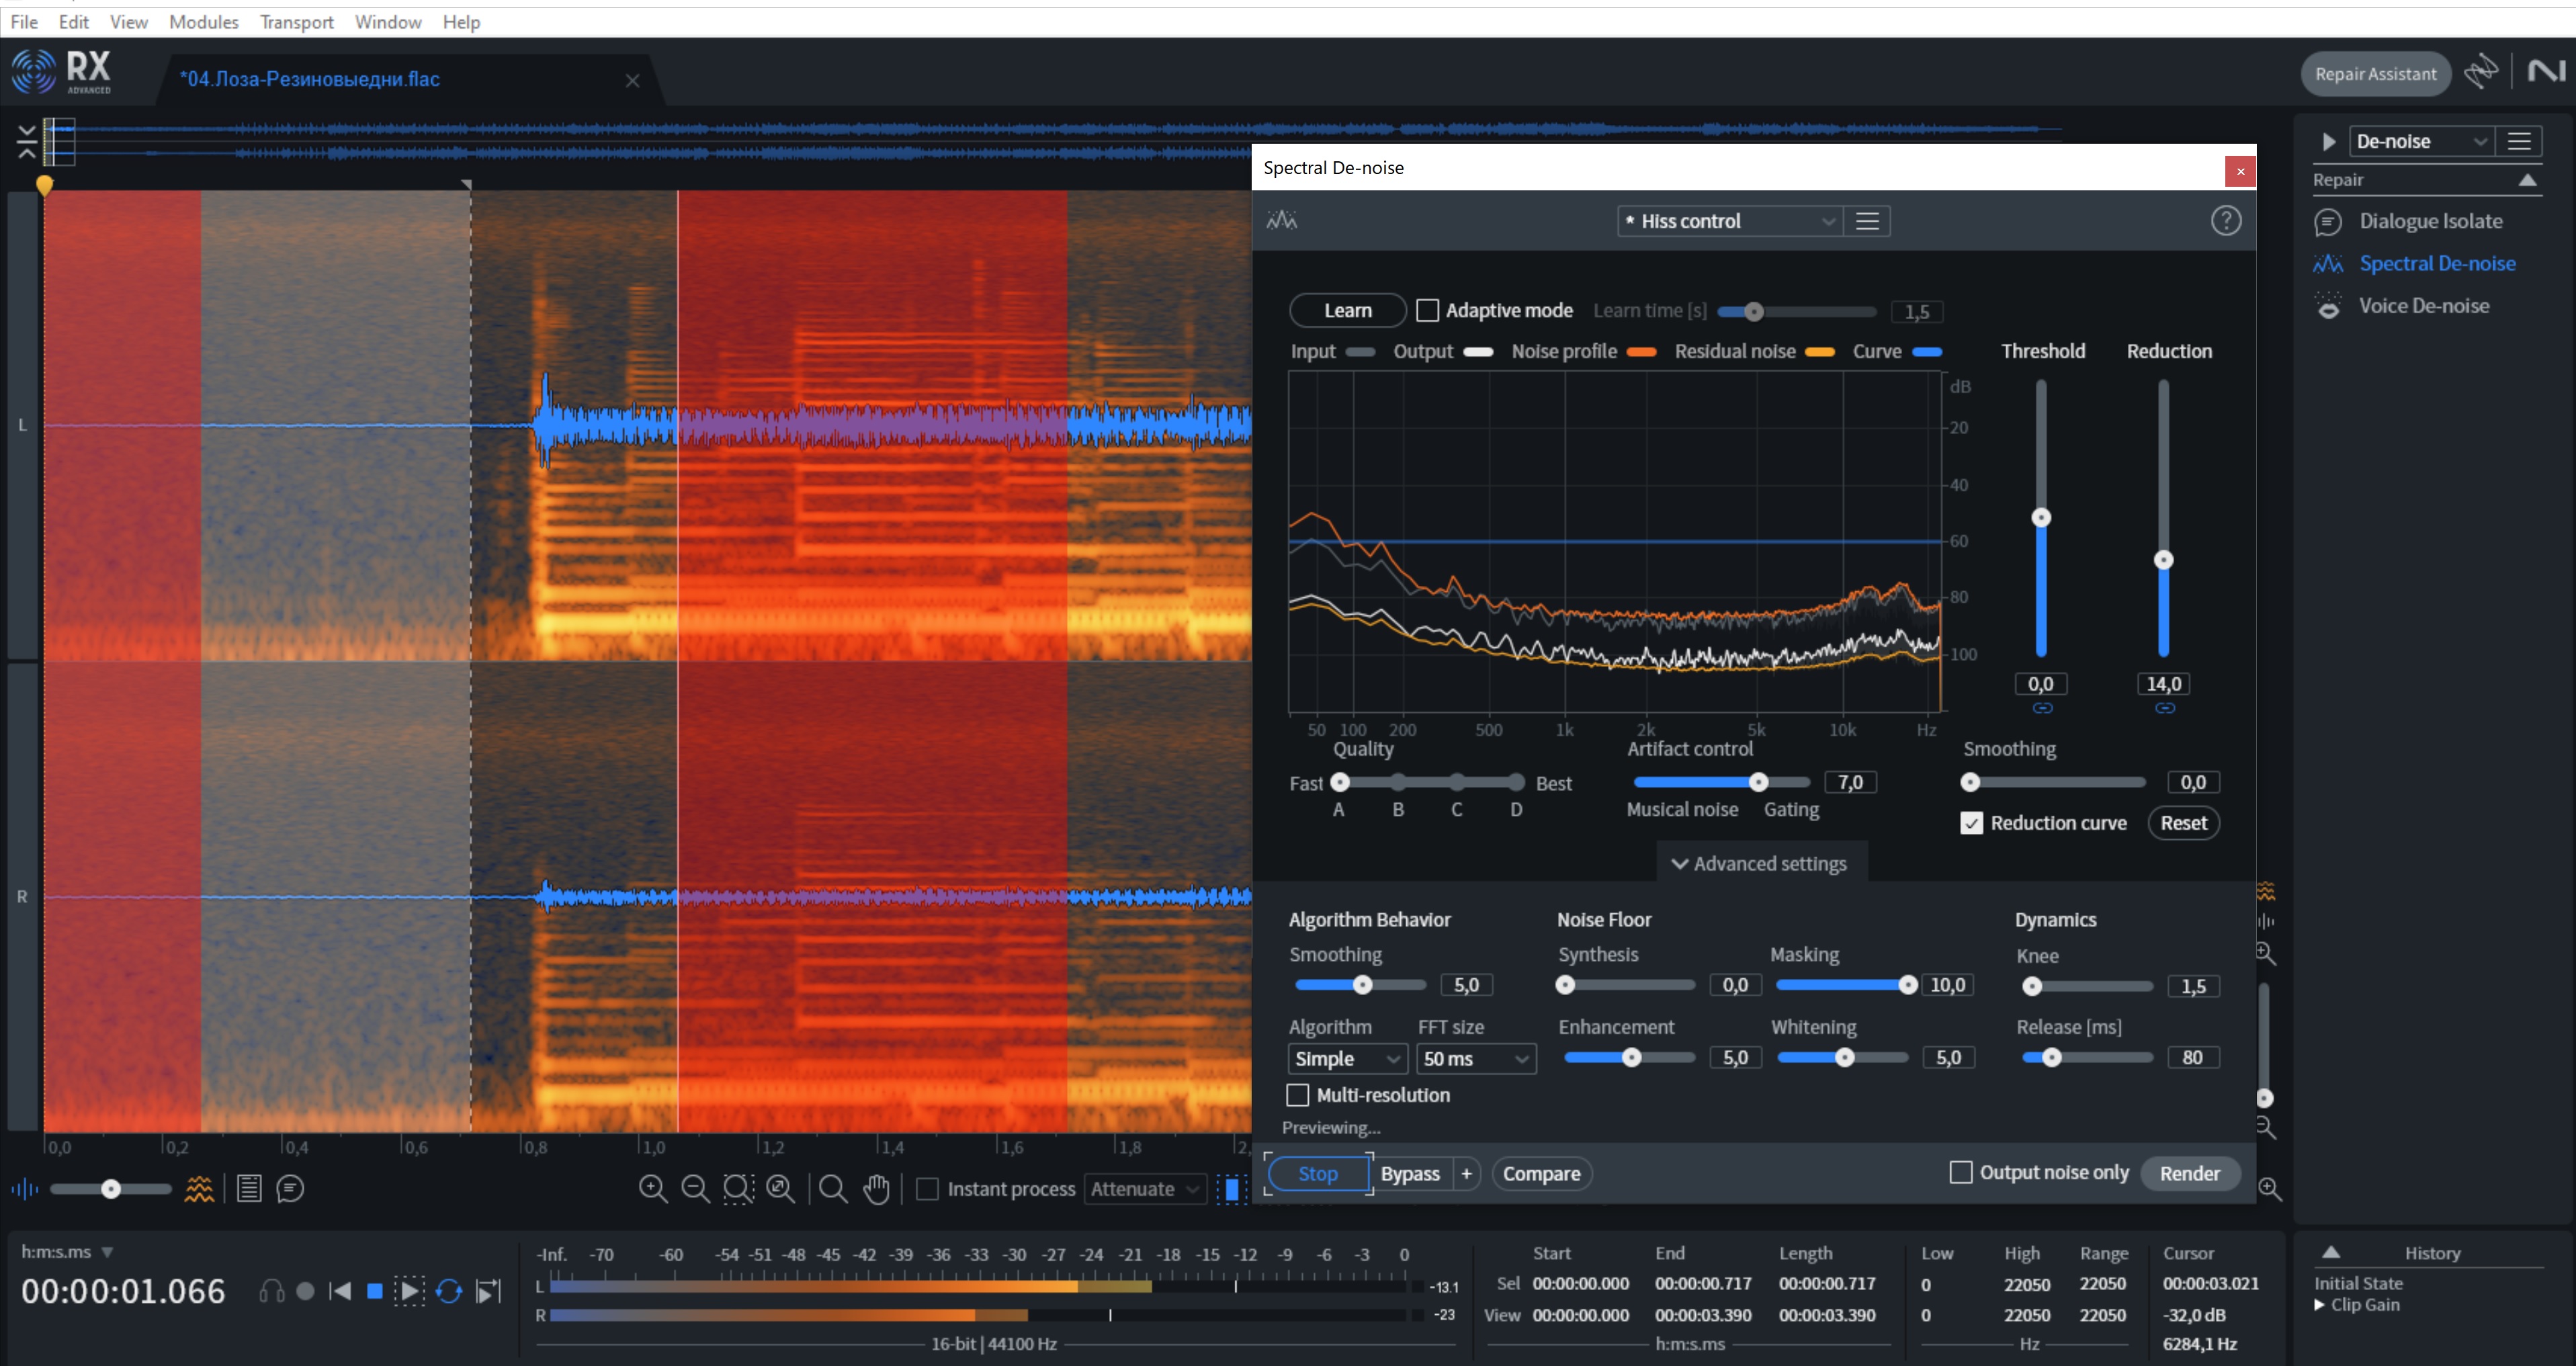The width and height of the screenshot is (2576, 1366).
Task: Collapse the Advanced settings section
Action: coord(1760,863)
